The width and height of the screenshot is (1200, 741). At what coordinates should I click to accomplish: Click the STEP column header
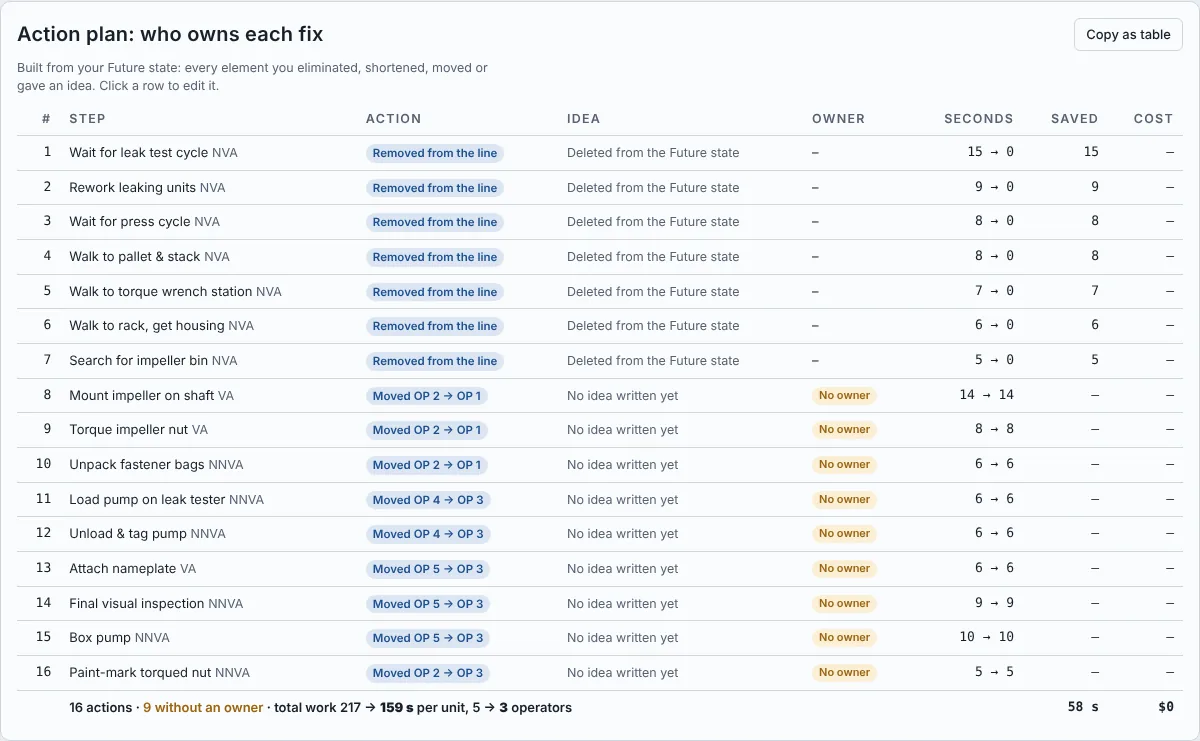87,119
